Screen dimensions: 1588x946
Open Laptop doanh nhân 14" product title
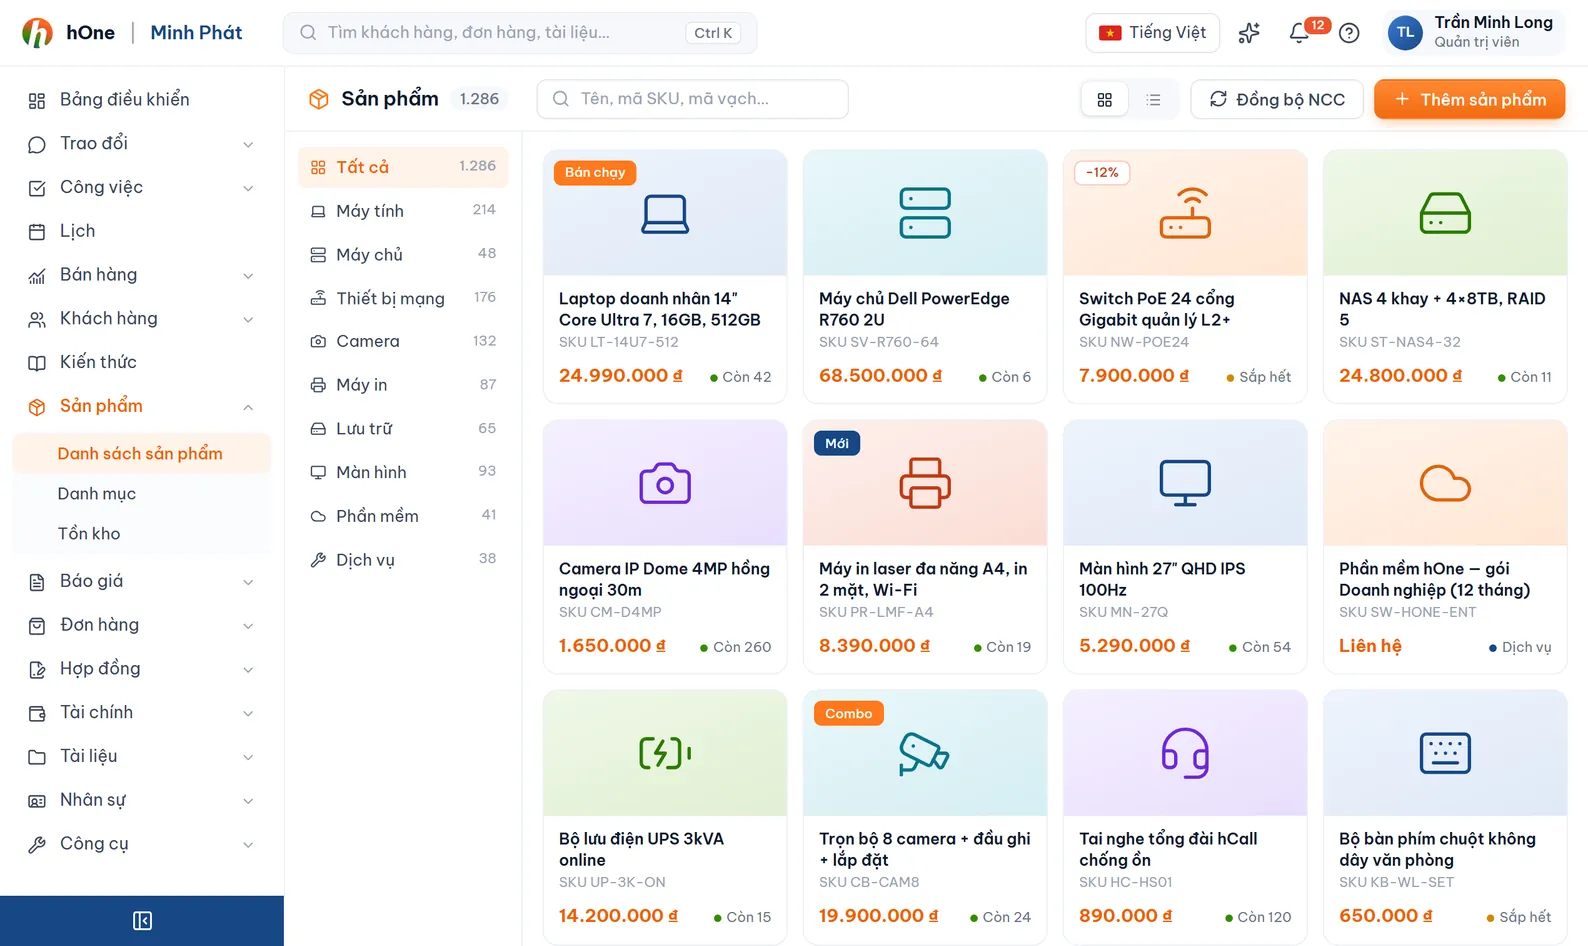pos(660,309)
